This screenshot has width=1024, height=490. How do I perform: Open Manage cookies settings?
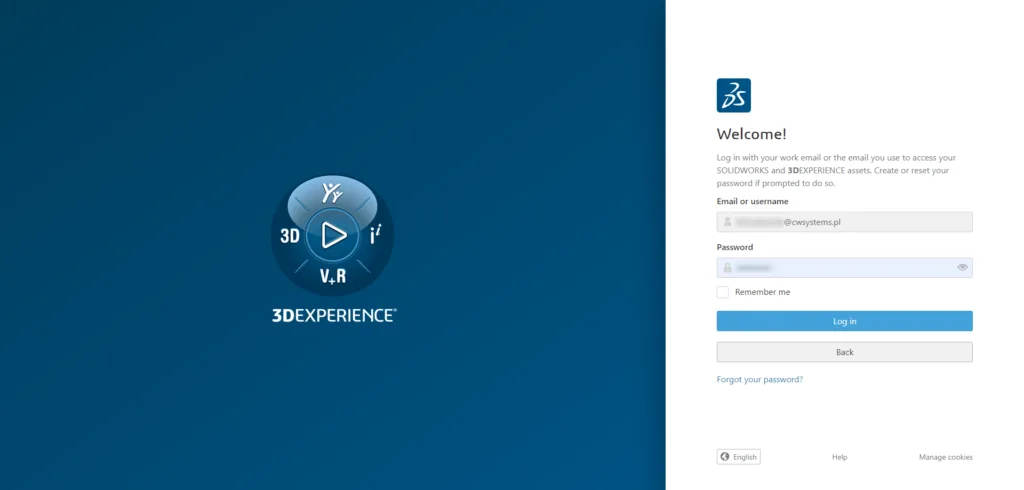pyautogui.click(x=946, y=457)
